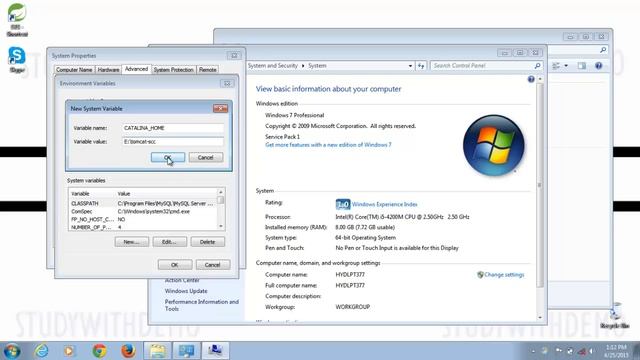The width and height of the screenshot is (640, 360).
Task: Toggle the preview pane icon in back window
Action: (x=582, y=66)
